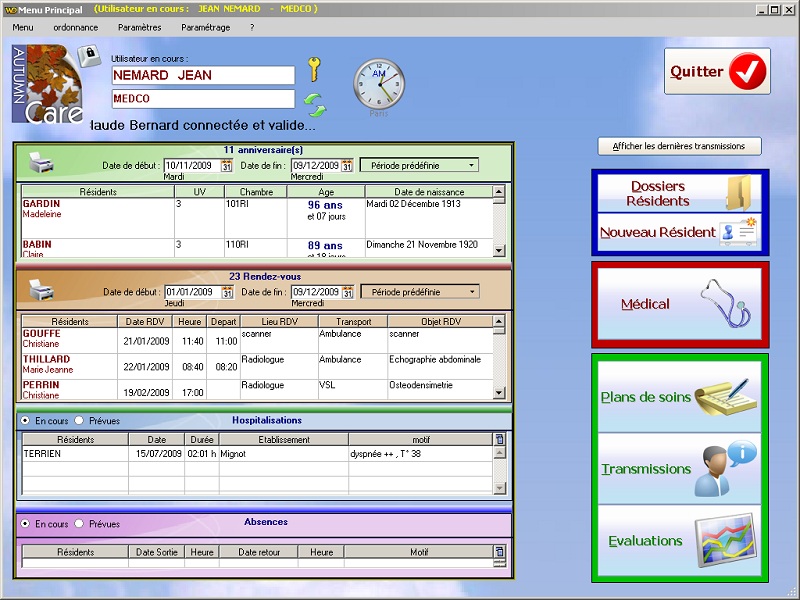
Task: Open the 'ordonnance' menu
Action: point(75,28)
